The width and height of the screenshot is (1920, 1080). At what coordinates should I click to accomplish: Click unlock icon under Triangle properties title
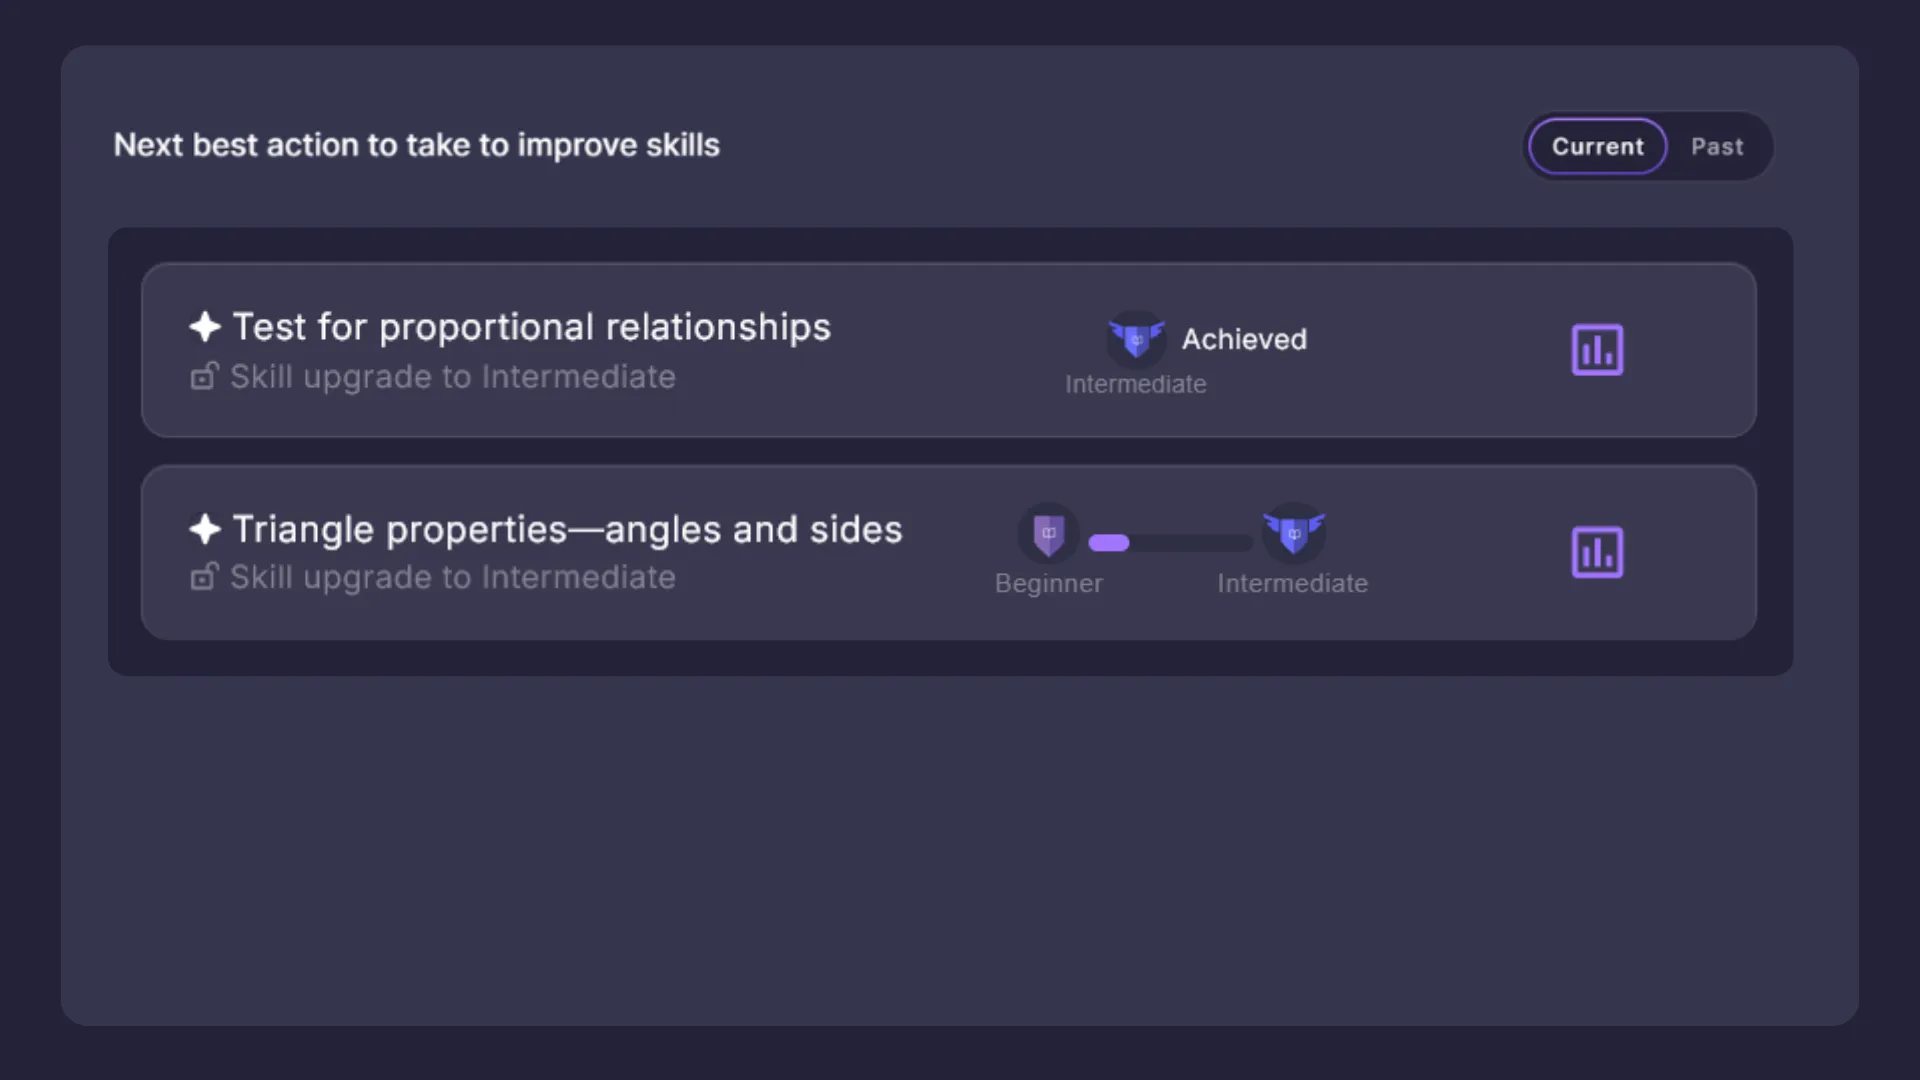204,577
